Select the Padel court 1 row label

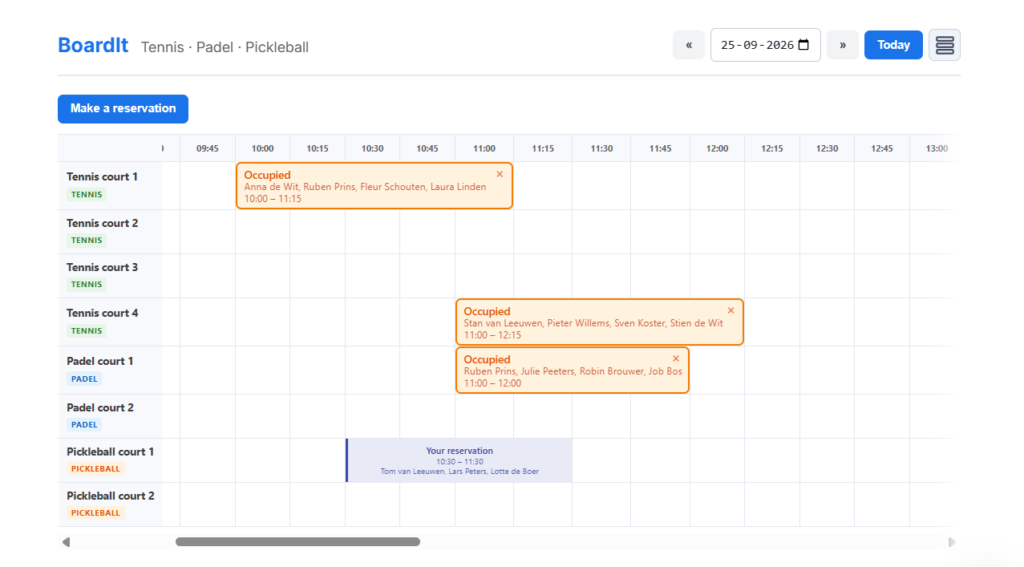[x=100, y=361]
